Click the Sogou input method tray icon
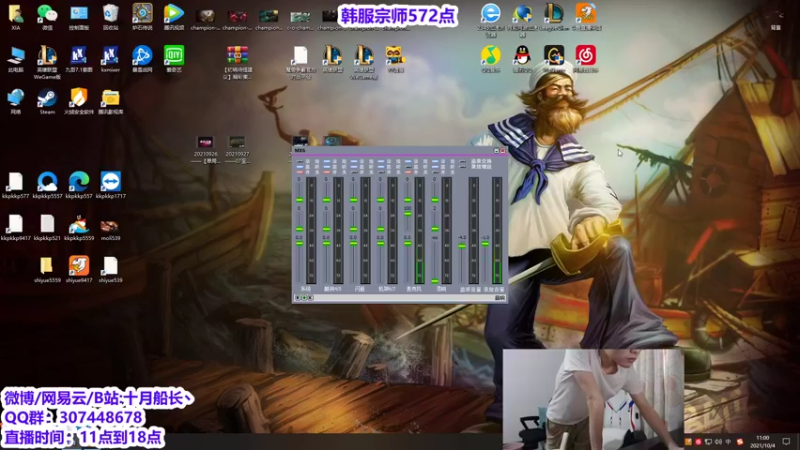This screenshot has height=450, width=800. [740, 442]
